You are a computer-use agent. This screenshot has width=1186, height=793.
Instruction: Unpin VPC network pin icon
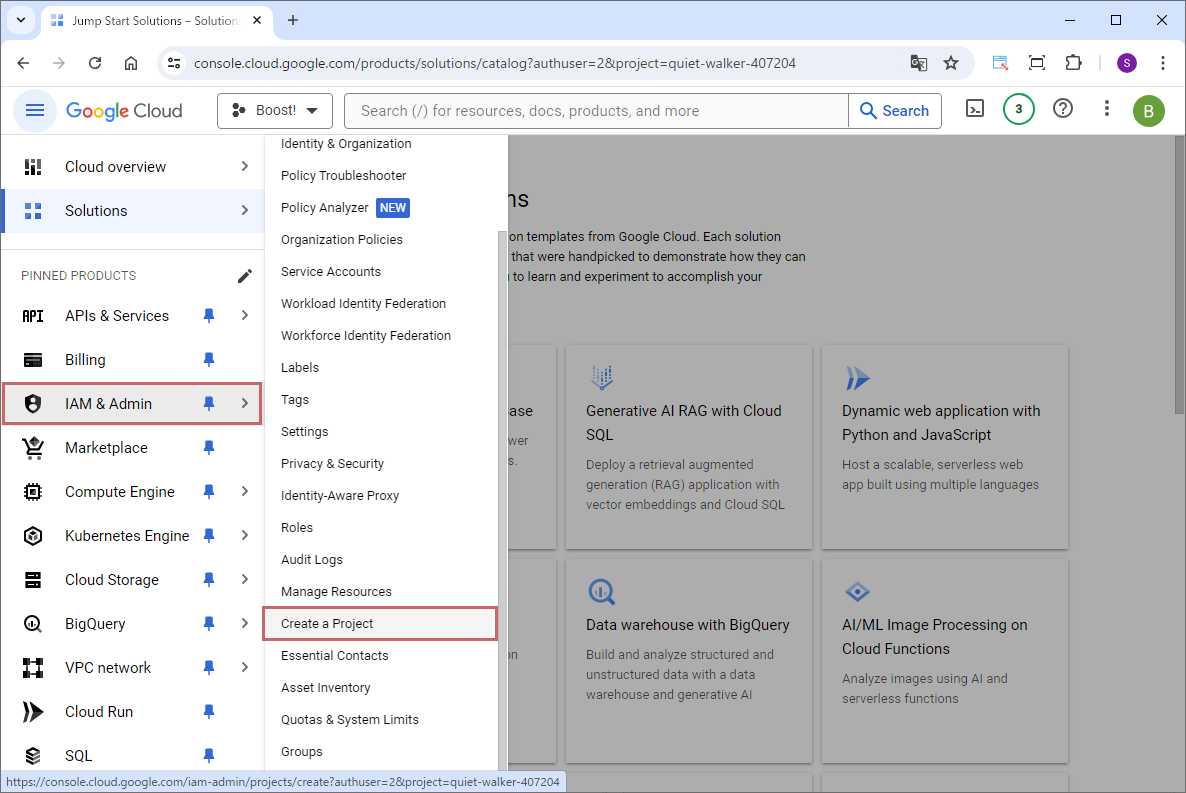(209, 667)
